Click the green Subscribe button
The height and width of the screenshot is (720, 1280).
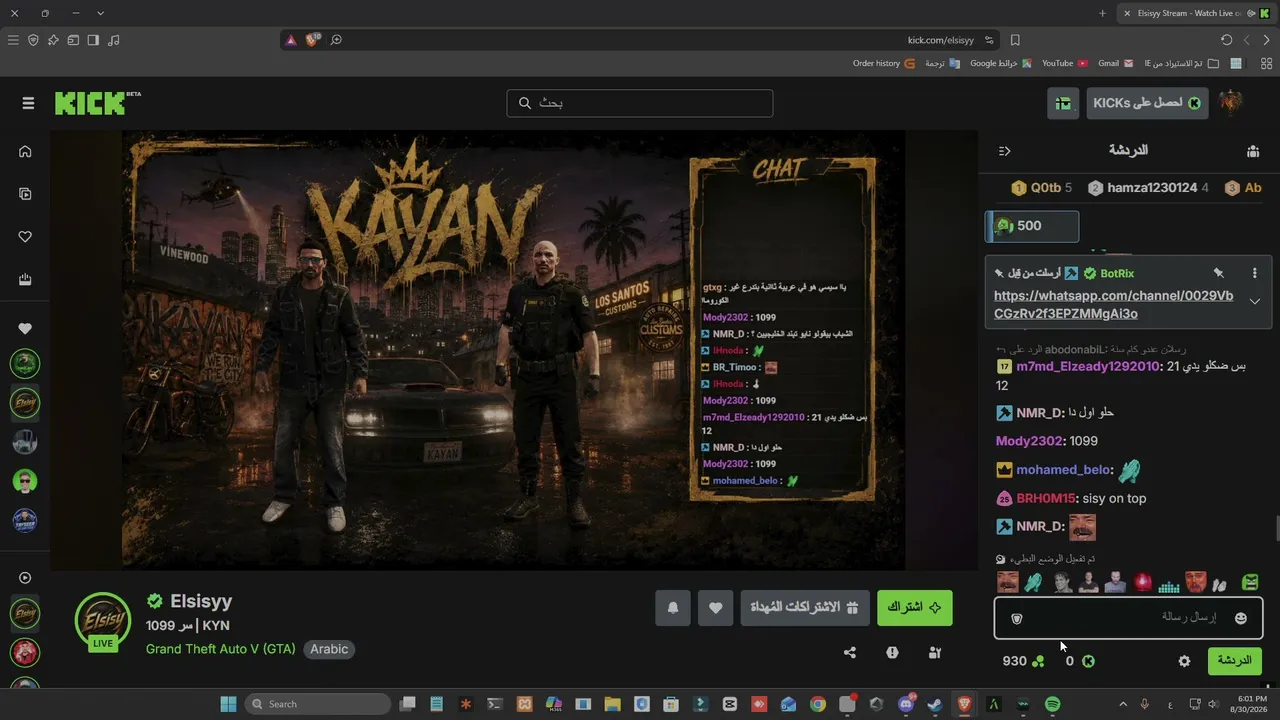915,607
